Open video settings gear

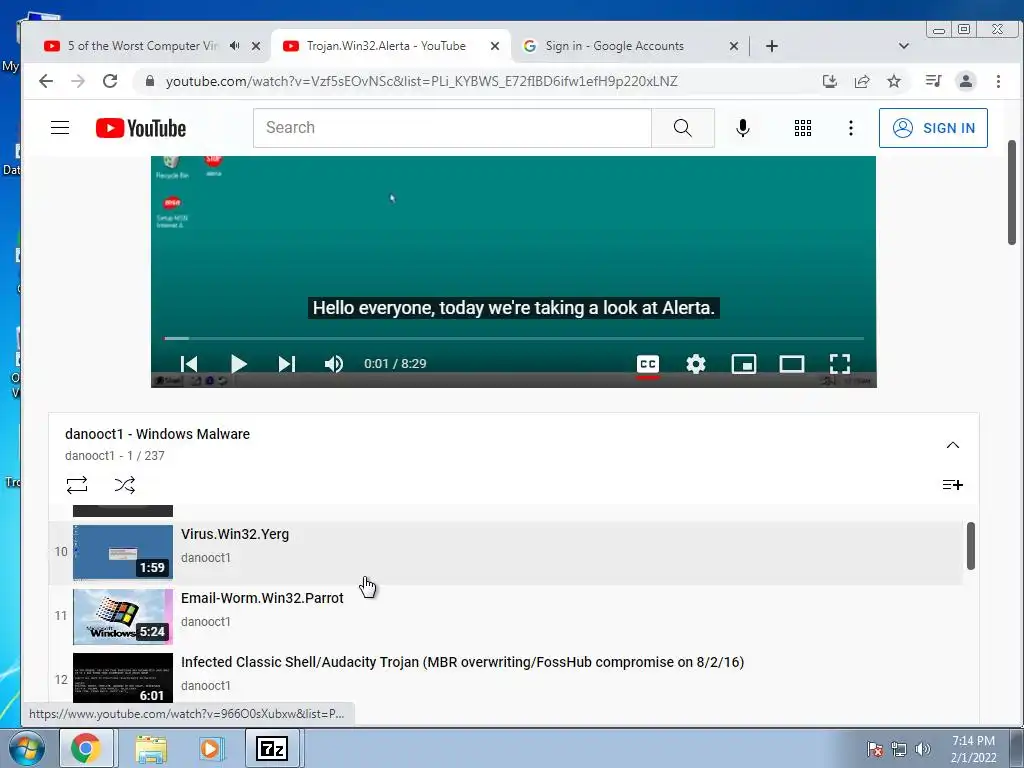tap(696, 364)
